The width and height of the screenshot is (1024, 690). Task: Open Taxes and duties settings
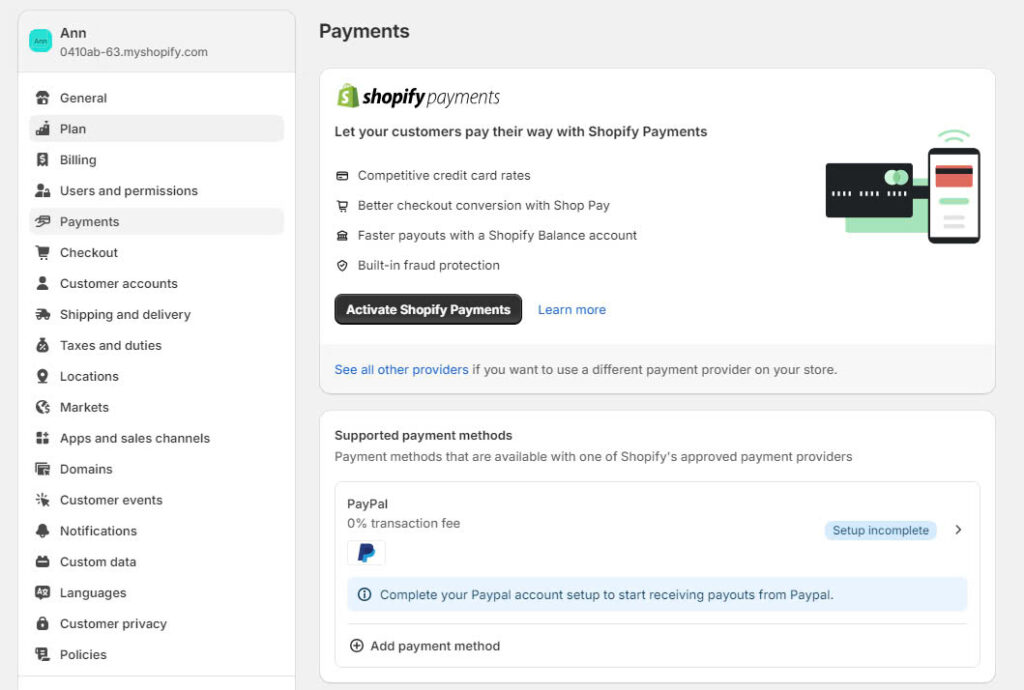(x=157, y=345)
